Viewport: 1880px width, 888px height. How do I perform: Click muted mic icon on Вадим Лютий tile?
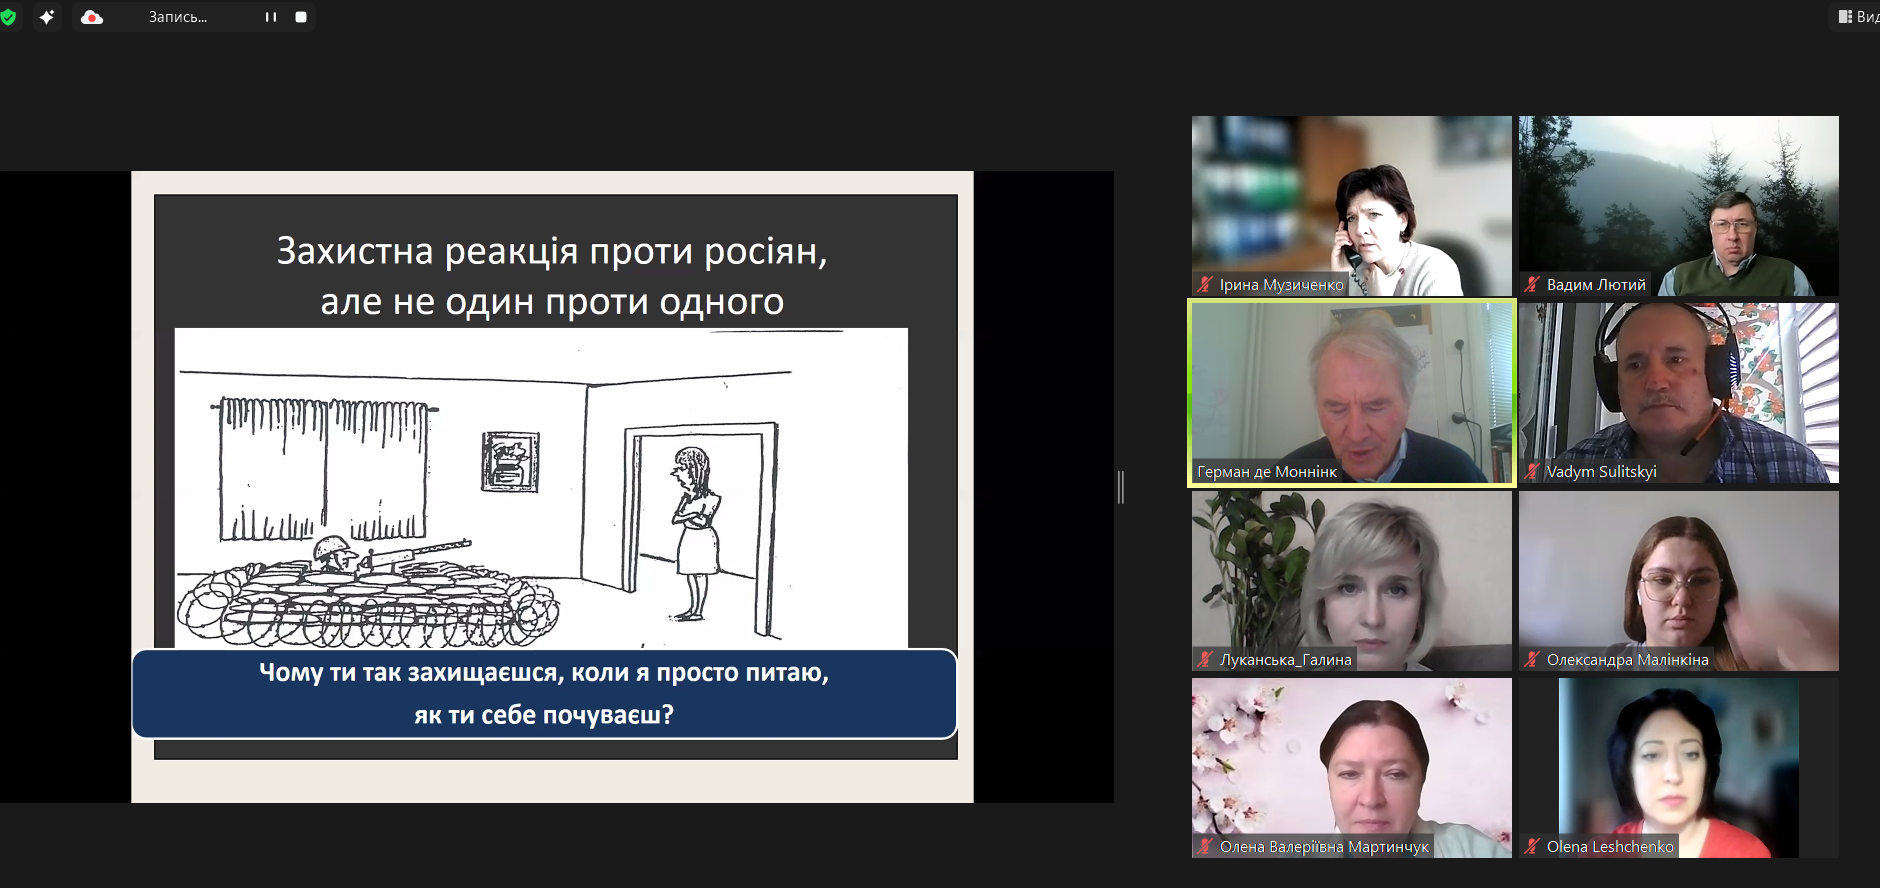click(1532, 284)
